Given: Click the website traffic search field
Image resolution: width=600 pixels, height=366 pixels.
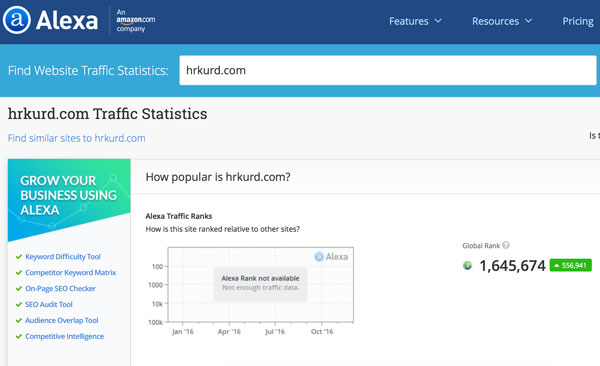Looking at the screenshot, I should [x=388, y=70].
